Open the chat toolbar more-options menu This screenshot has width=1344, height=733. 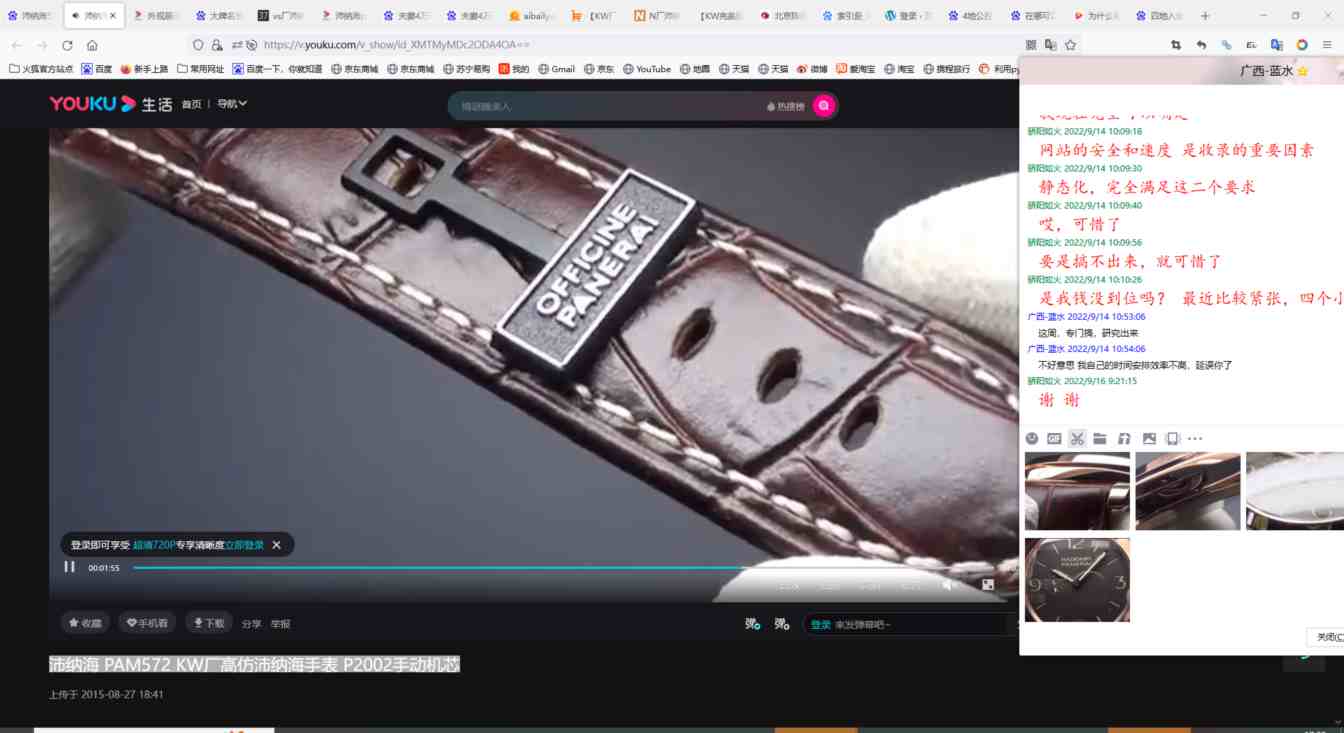[1195, 438]
